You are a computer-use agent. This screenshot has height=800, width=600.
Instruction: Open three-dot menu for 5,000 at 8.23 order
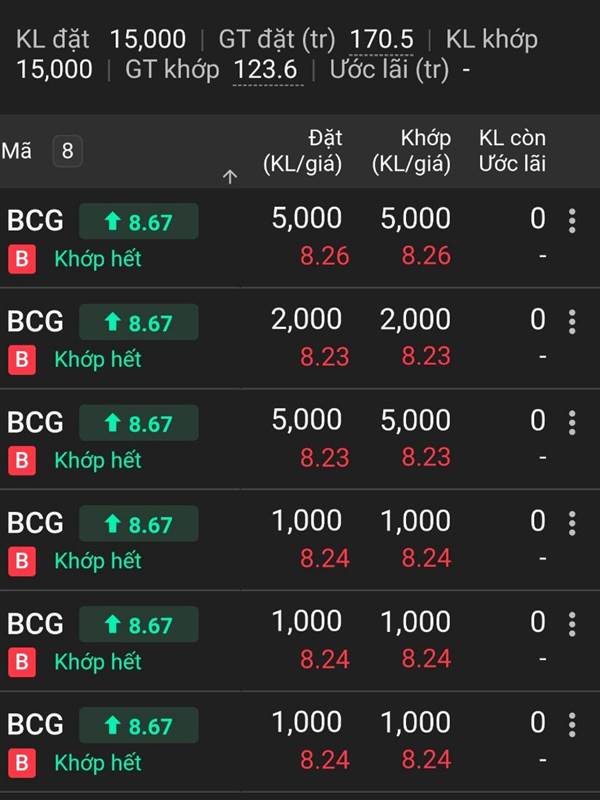[x=572, y=422]
